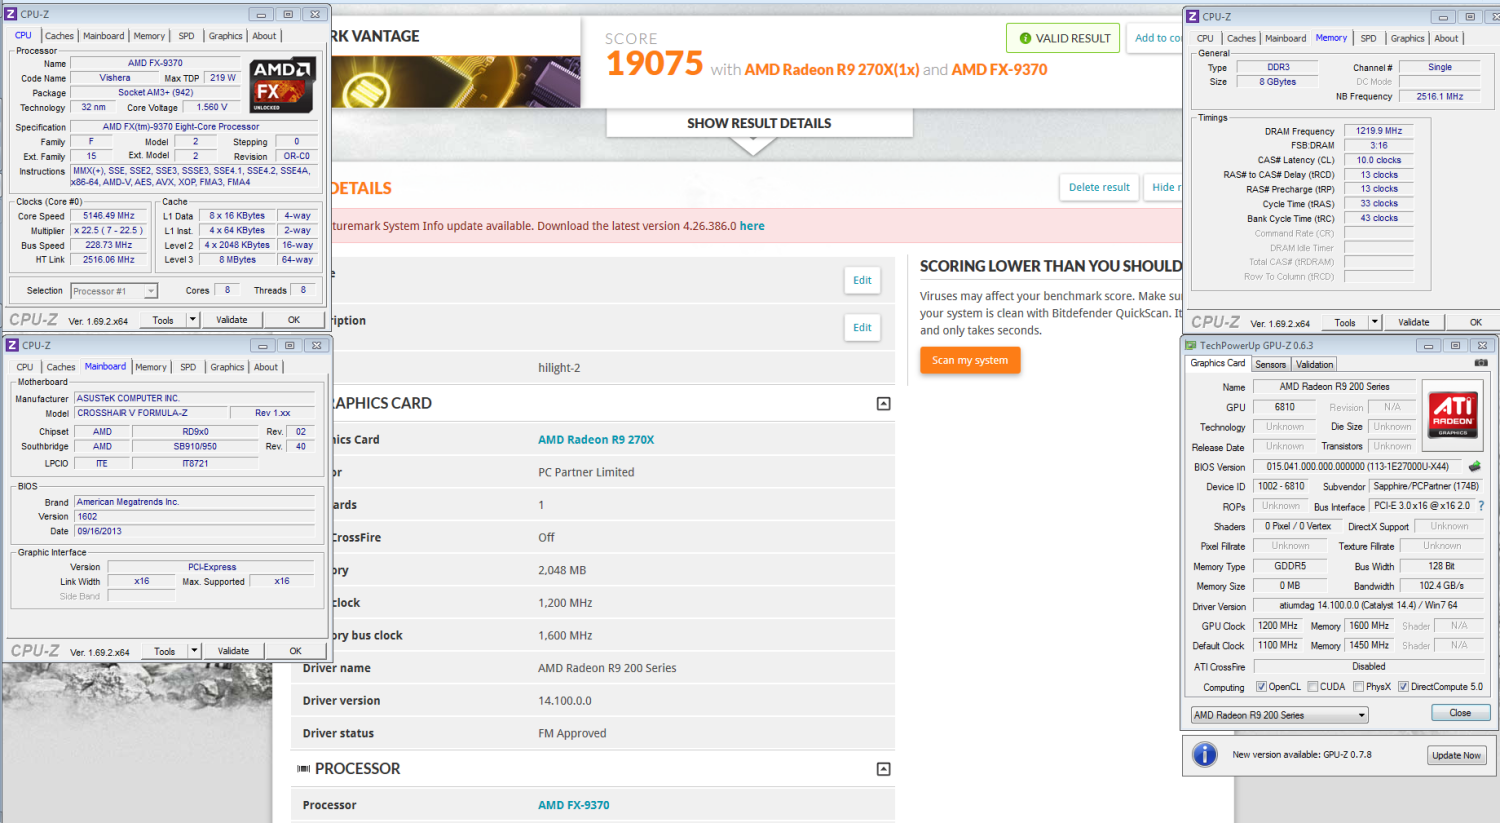
Task: Click the Max TDP value 219 W
Action: (223, 78)
